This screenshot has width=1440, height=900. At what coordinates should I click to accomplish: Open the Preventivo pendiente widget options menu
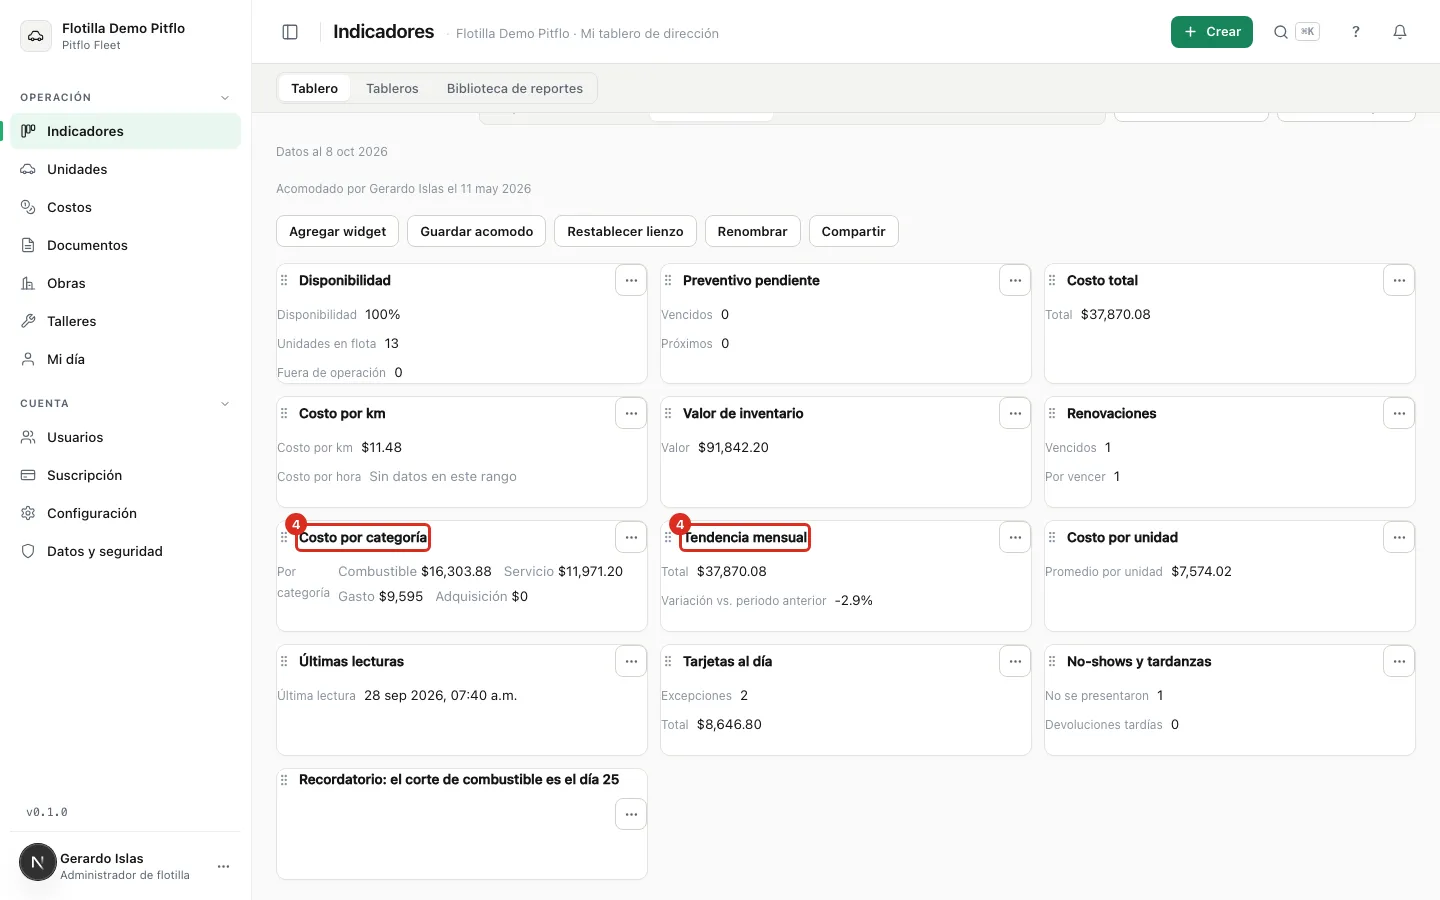point(1015,281)
